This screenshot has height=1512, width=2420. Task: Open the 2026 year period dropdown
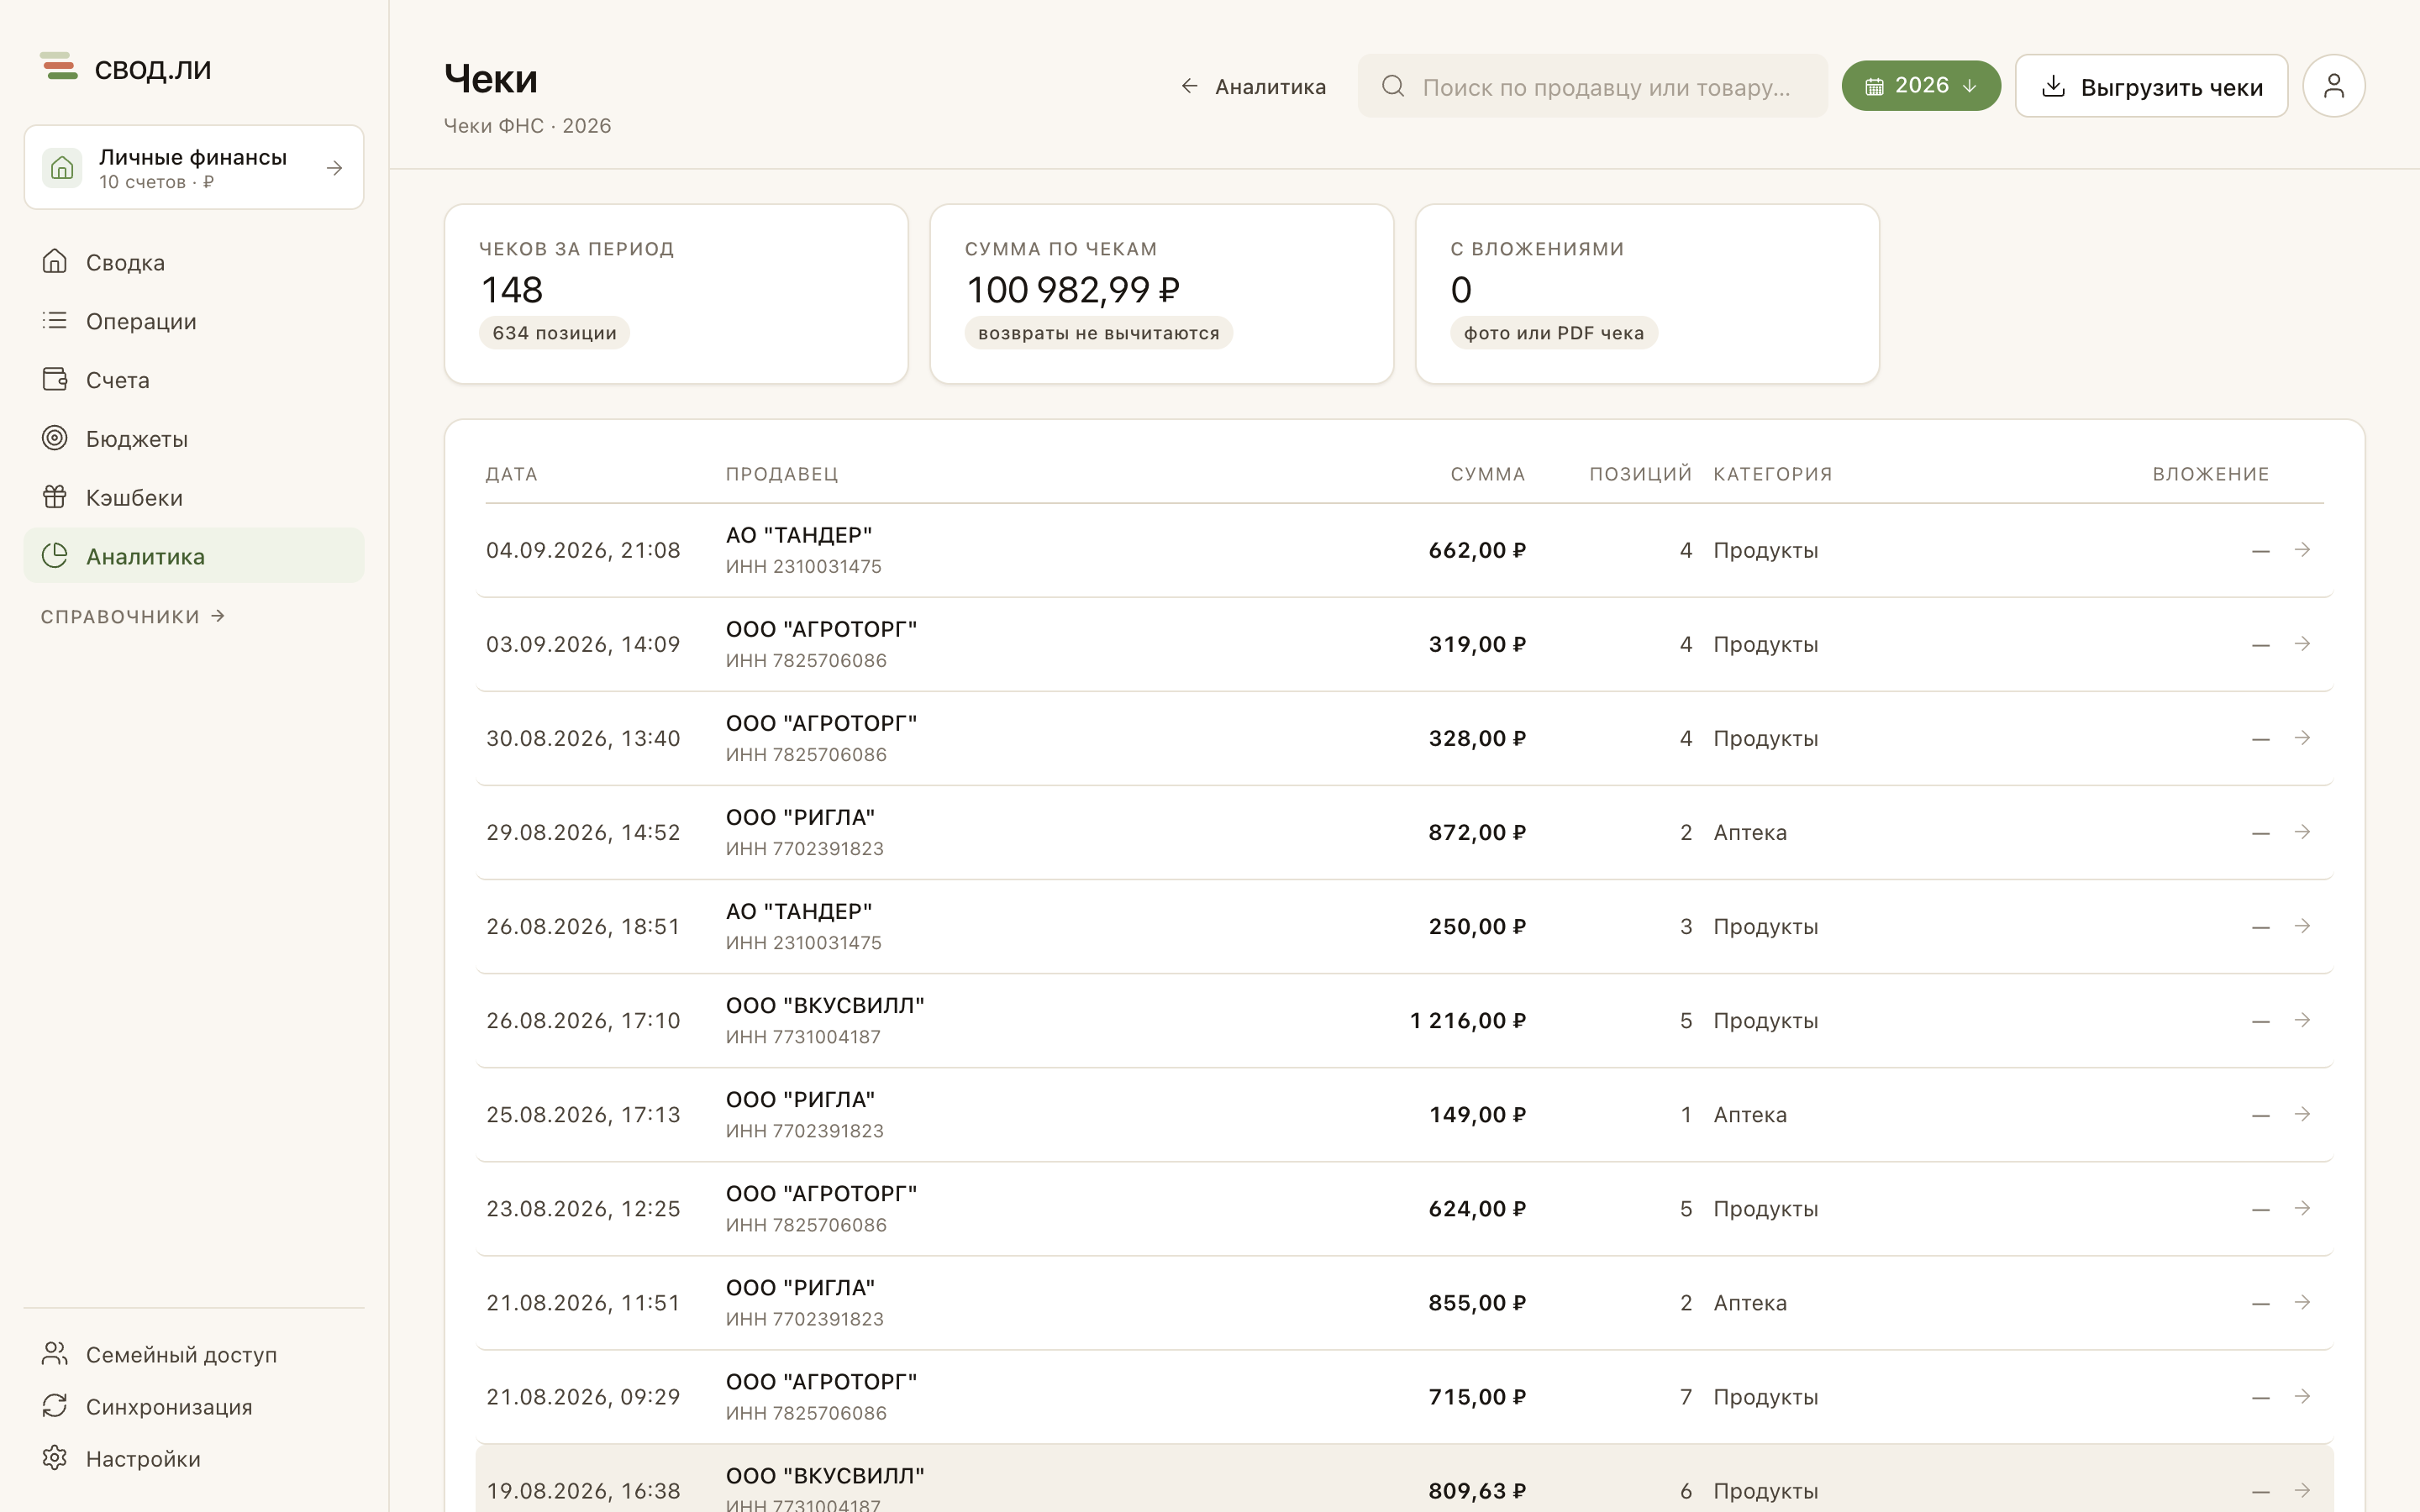pyautogui.click(x=1921, y=86)
